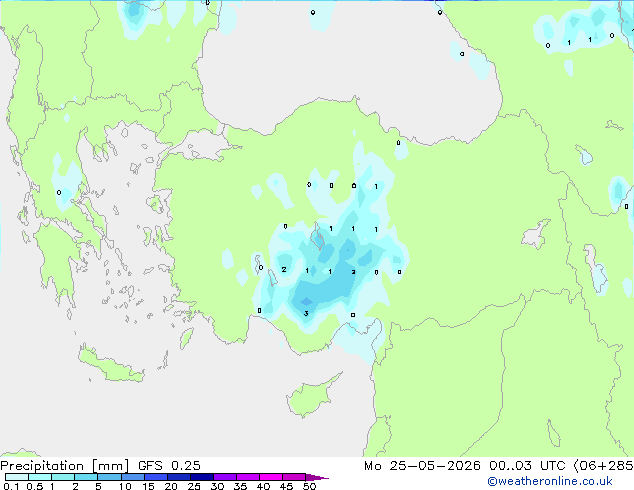Select the '25' legend scale label

(x=194, y=486)
